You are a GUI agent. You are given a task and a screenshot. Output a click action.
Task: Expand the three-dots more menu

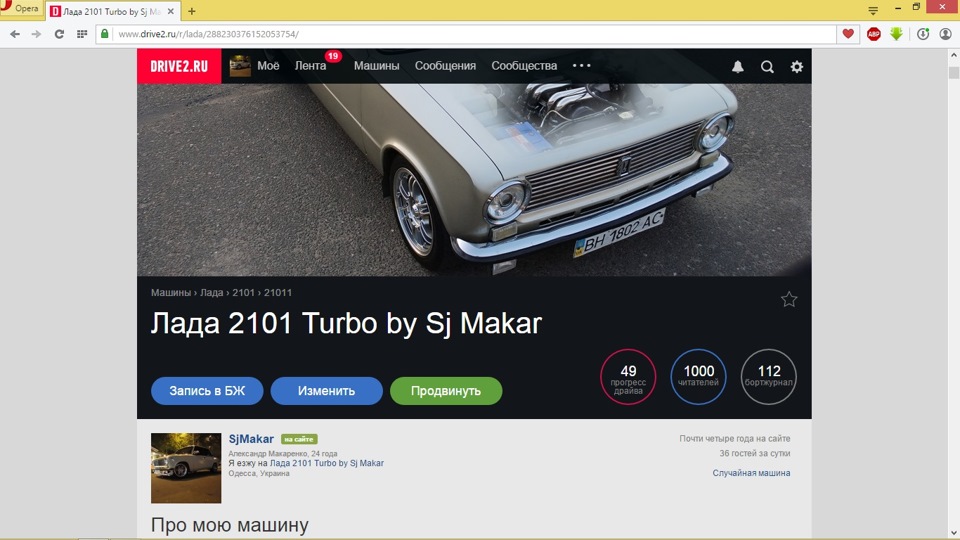point(582,66)
